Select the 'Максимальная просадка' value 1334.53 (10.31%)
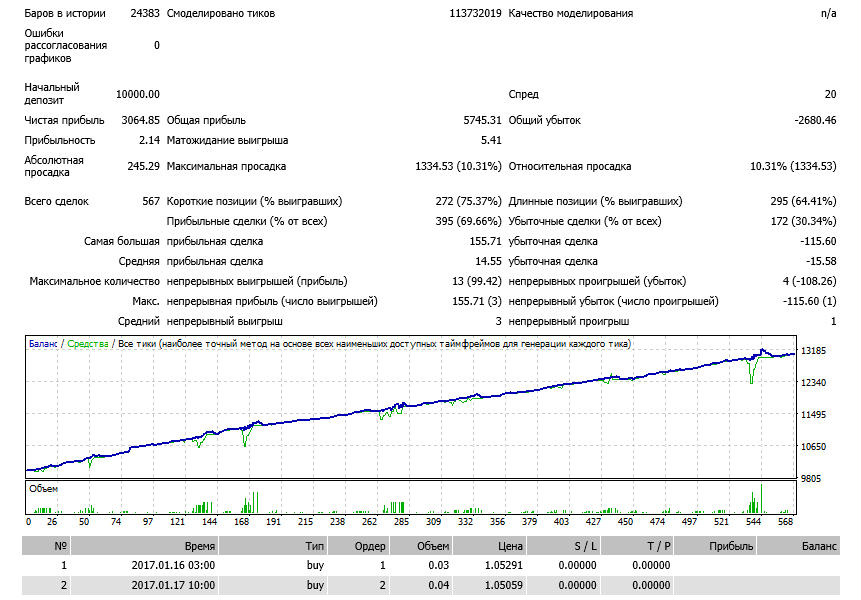Image resolution: width=861 pixels, height=600 pixels. [458, 166]
